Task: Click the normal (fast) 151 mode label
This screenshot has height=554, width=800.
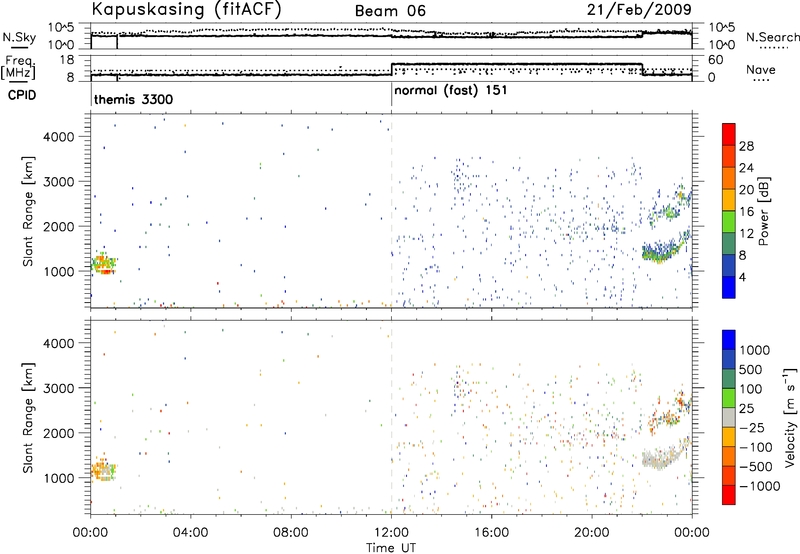Action: (x=451, y=90)
